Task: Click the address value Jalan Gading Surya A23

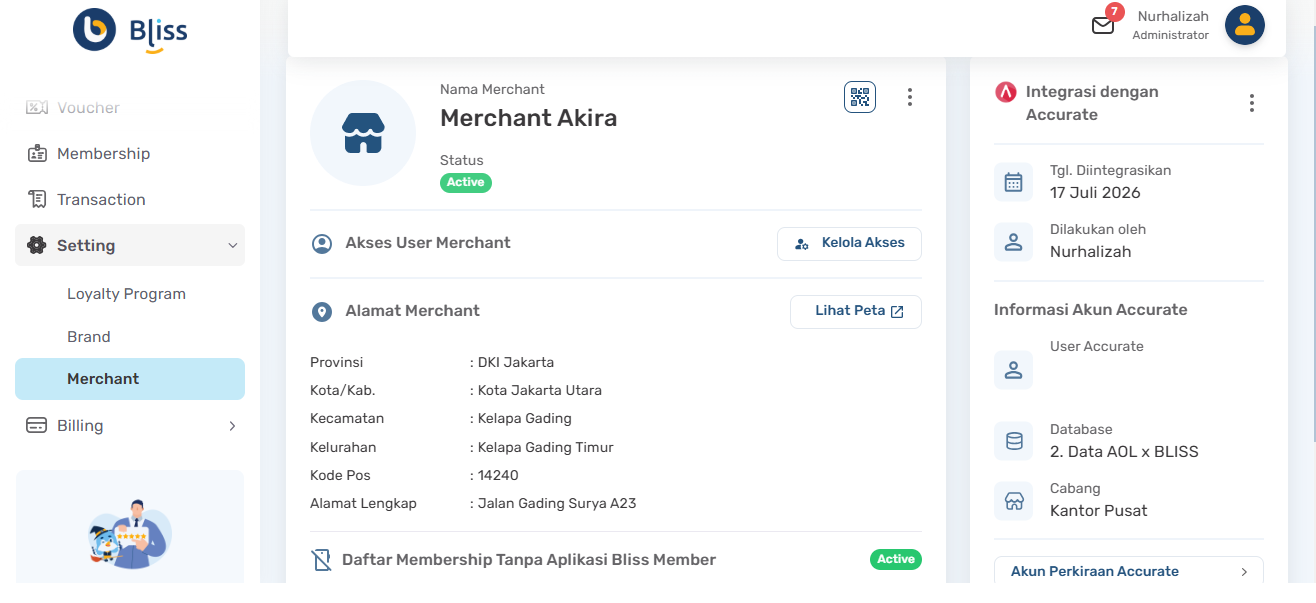Action: (557, 503)
